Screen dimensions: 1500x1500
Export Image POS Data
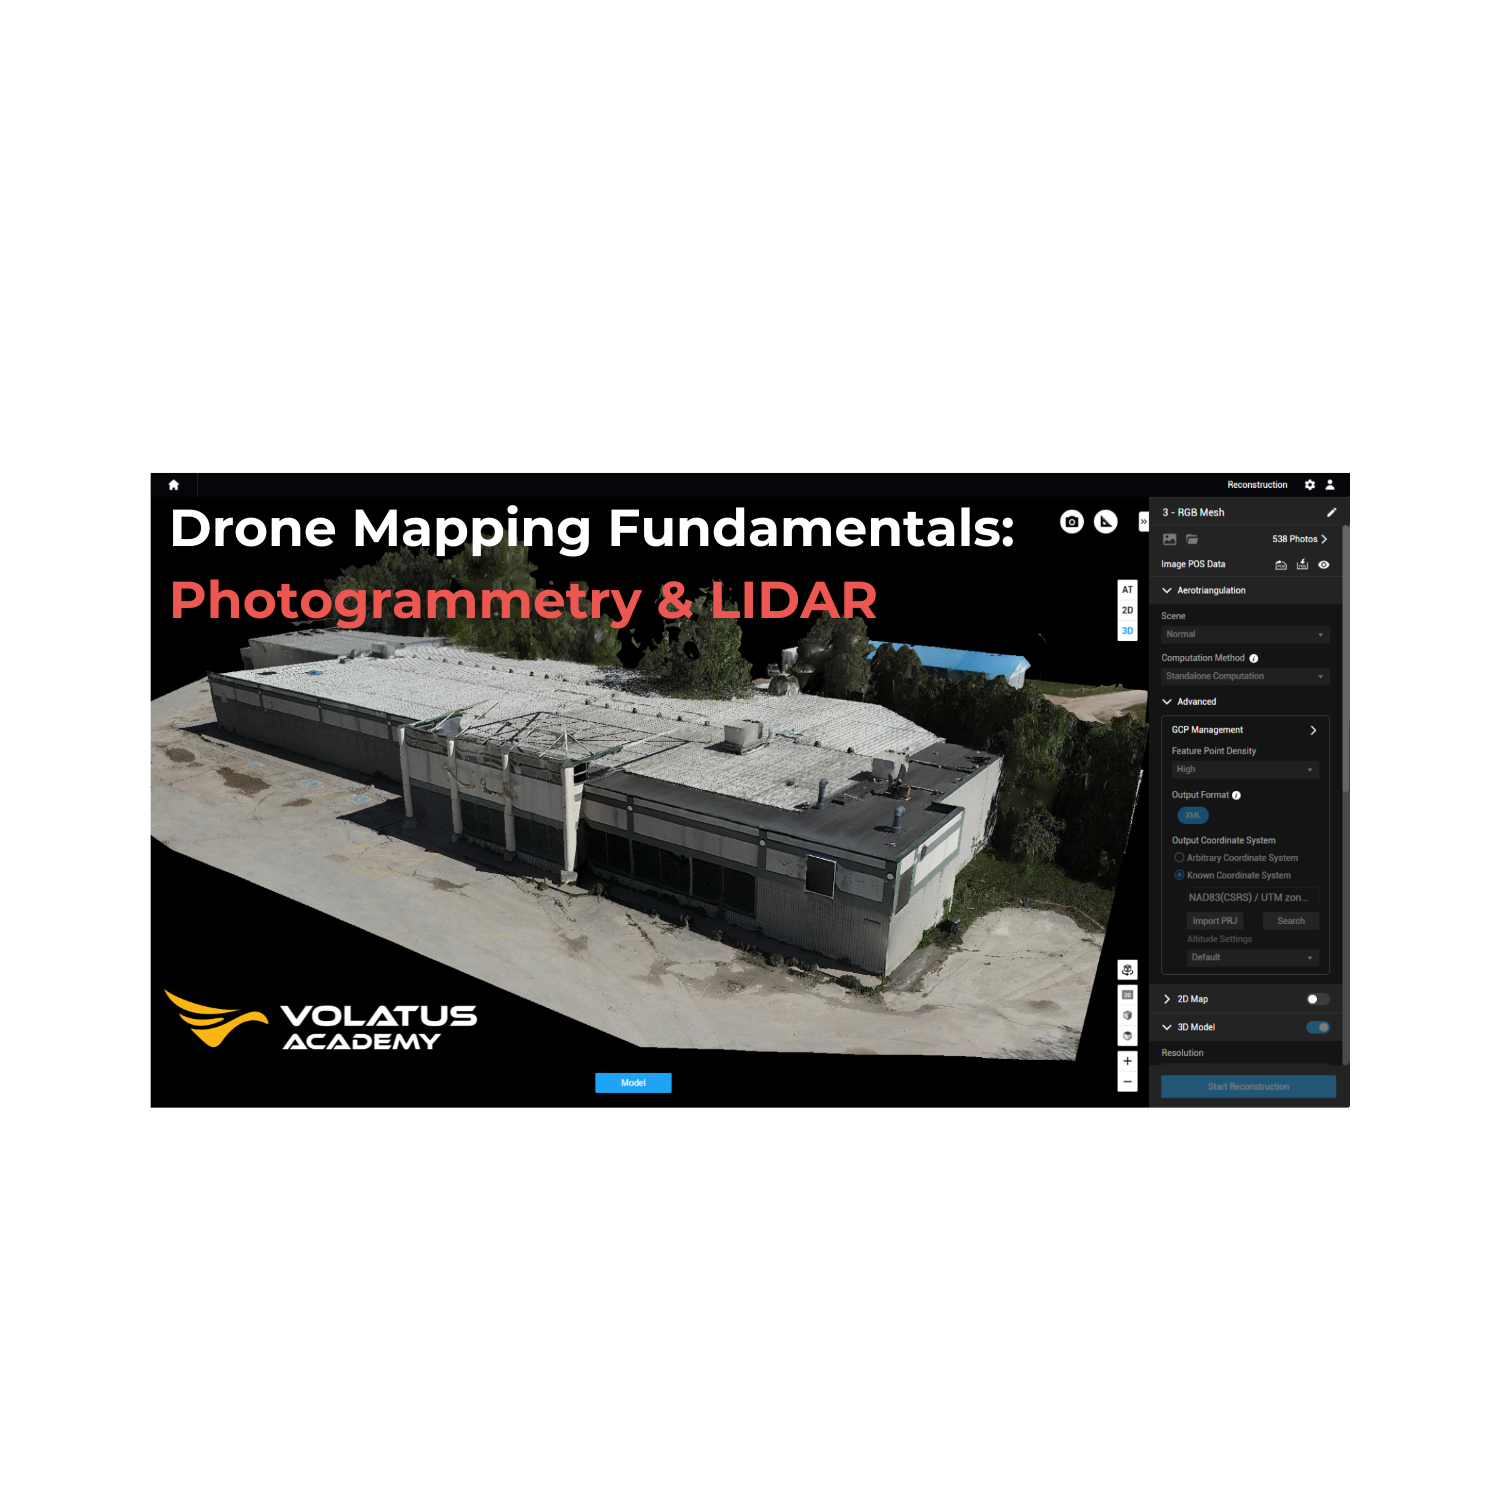(1302, 565)
